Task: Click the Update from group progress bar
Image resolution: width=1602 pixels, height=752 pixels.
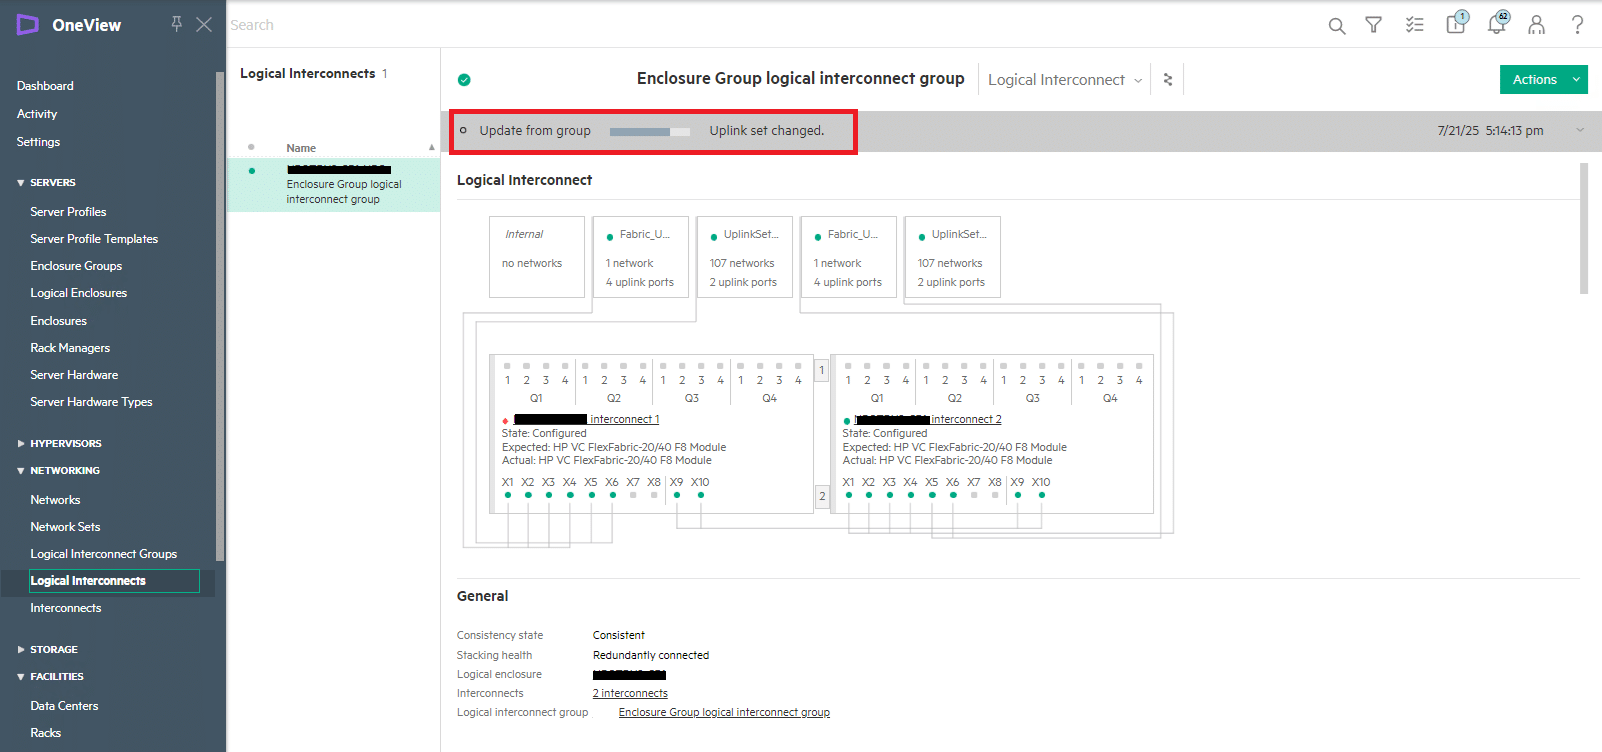Action: (x=649, y=132)
